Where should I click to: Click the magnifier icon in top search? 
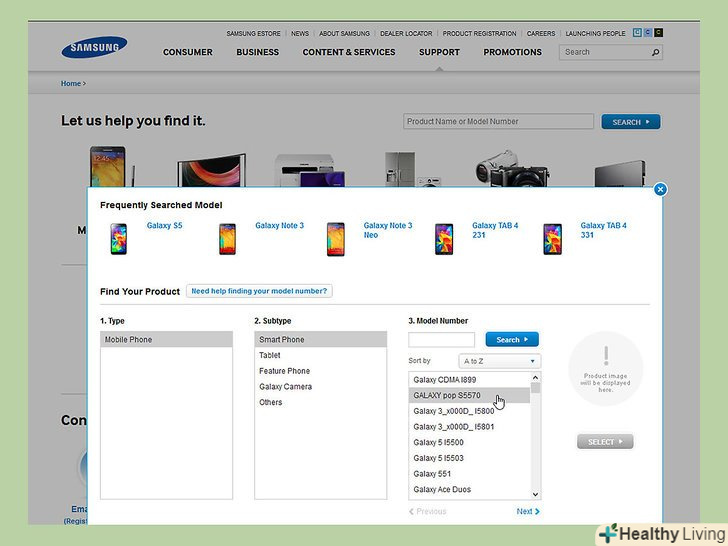tap(655, 52)
